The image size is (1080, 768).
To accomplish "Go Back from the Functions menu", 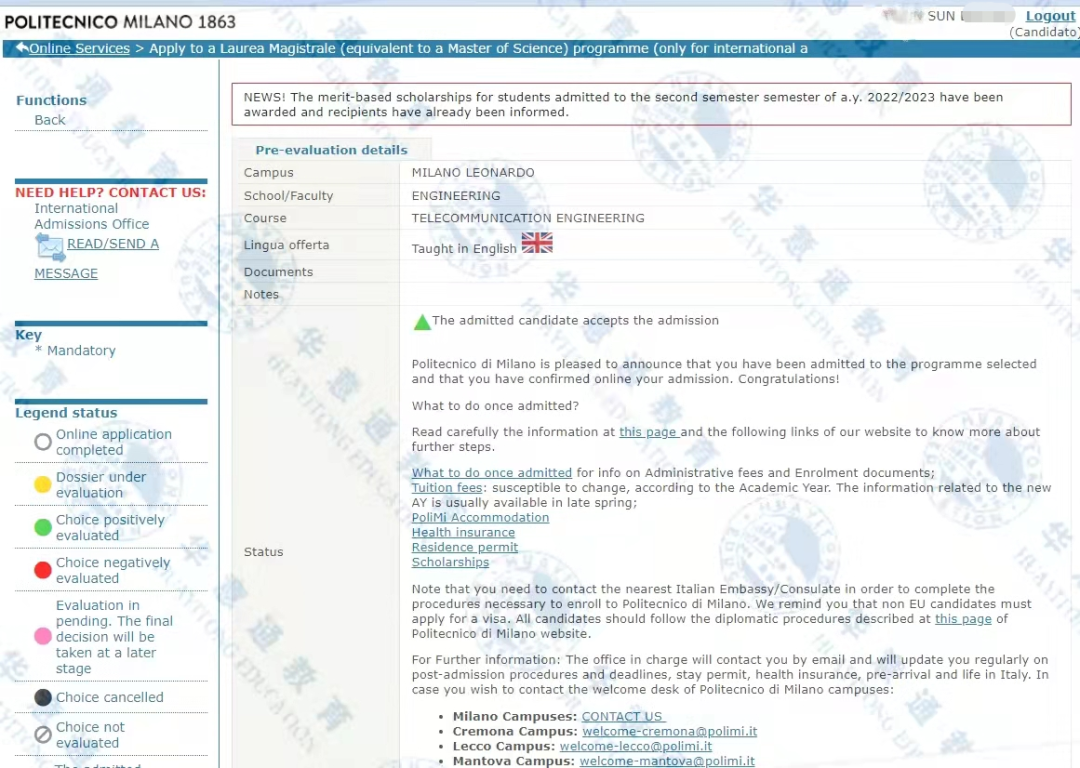I will pos(50,120).
